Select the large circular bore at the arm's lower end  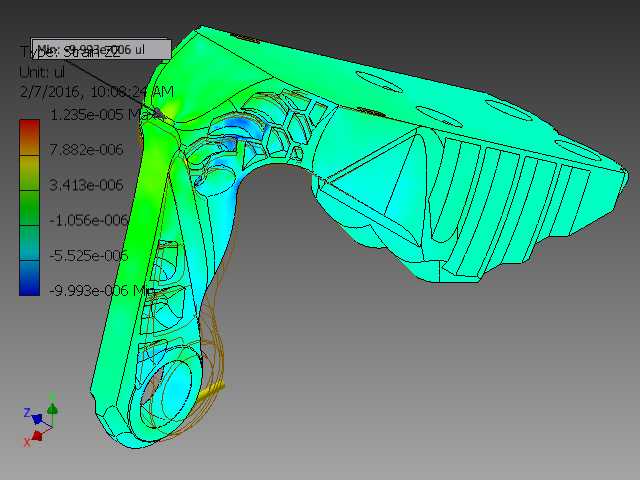point(166,394)
